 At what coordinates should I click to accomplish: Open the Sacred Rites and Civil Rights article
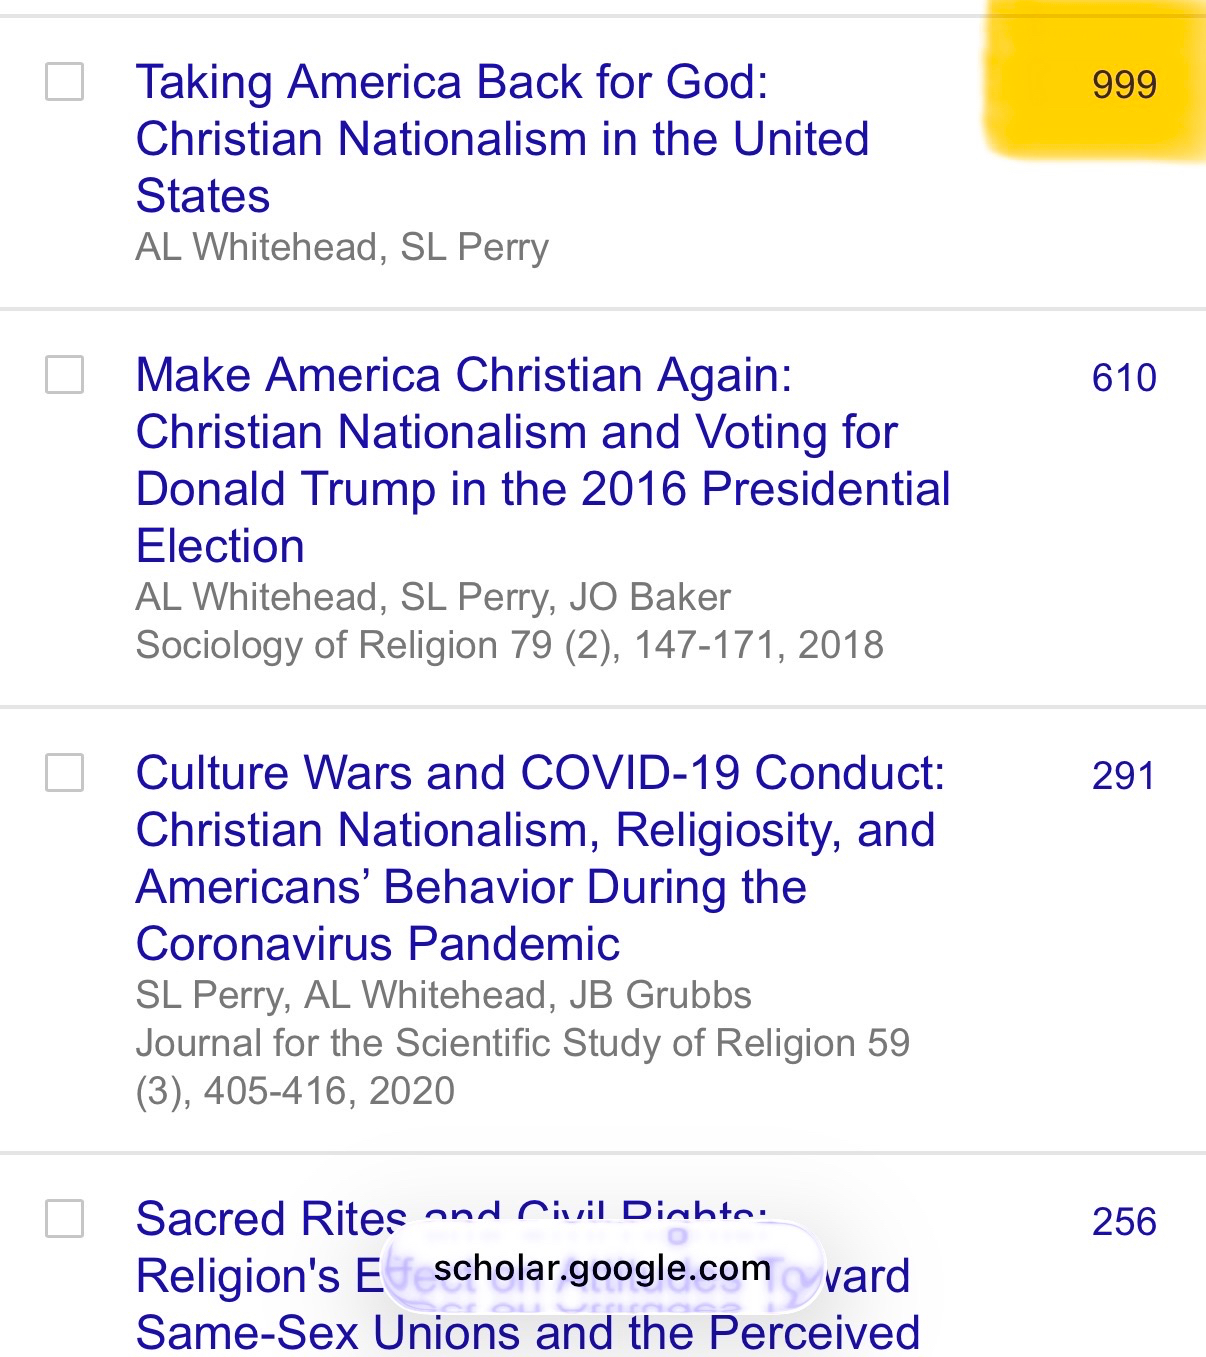(270, 1220)
